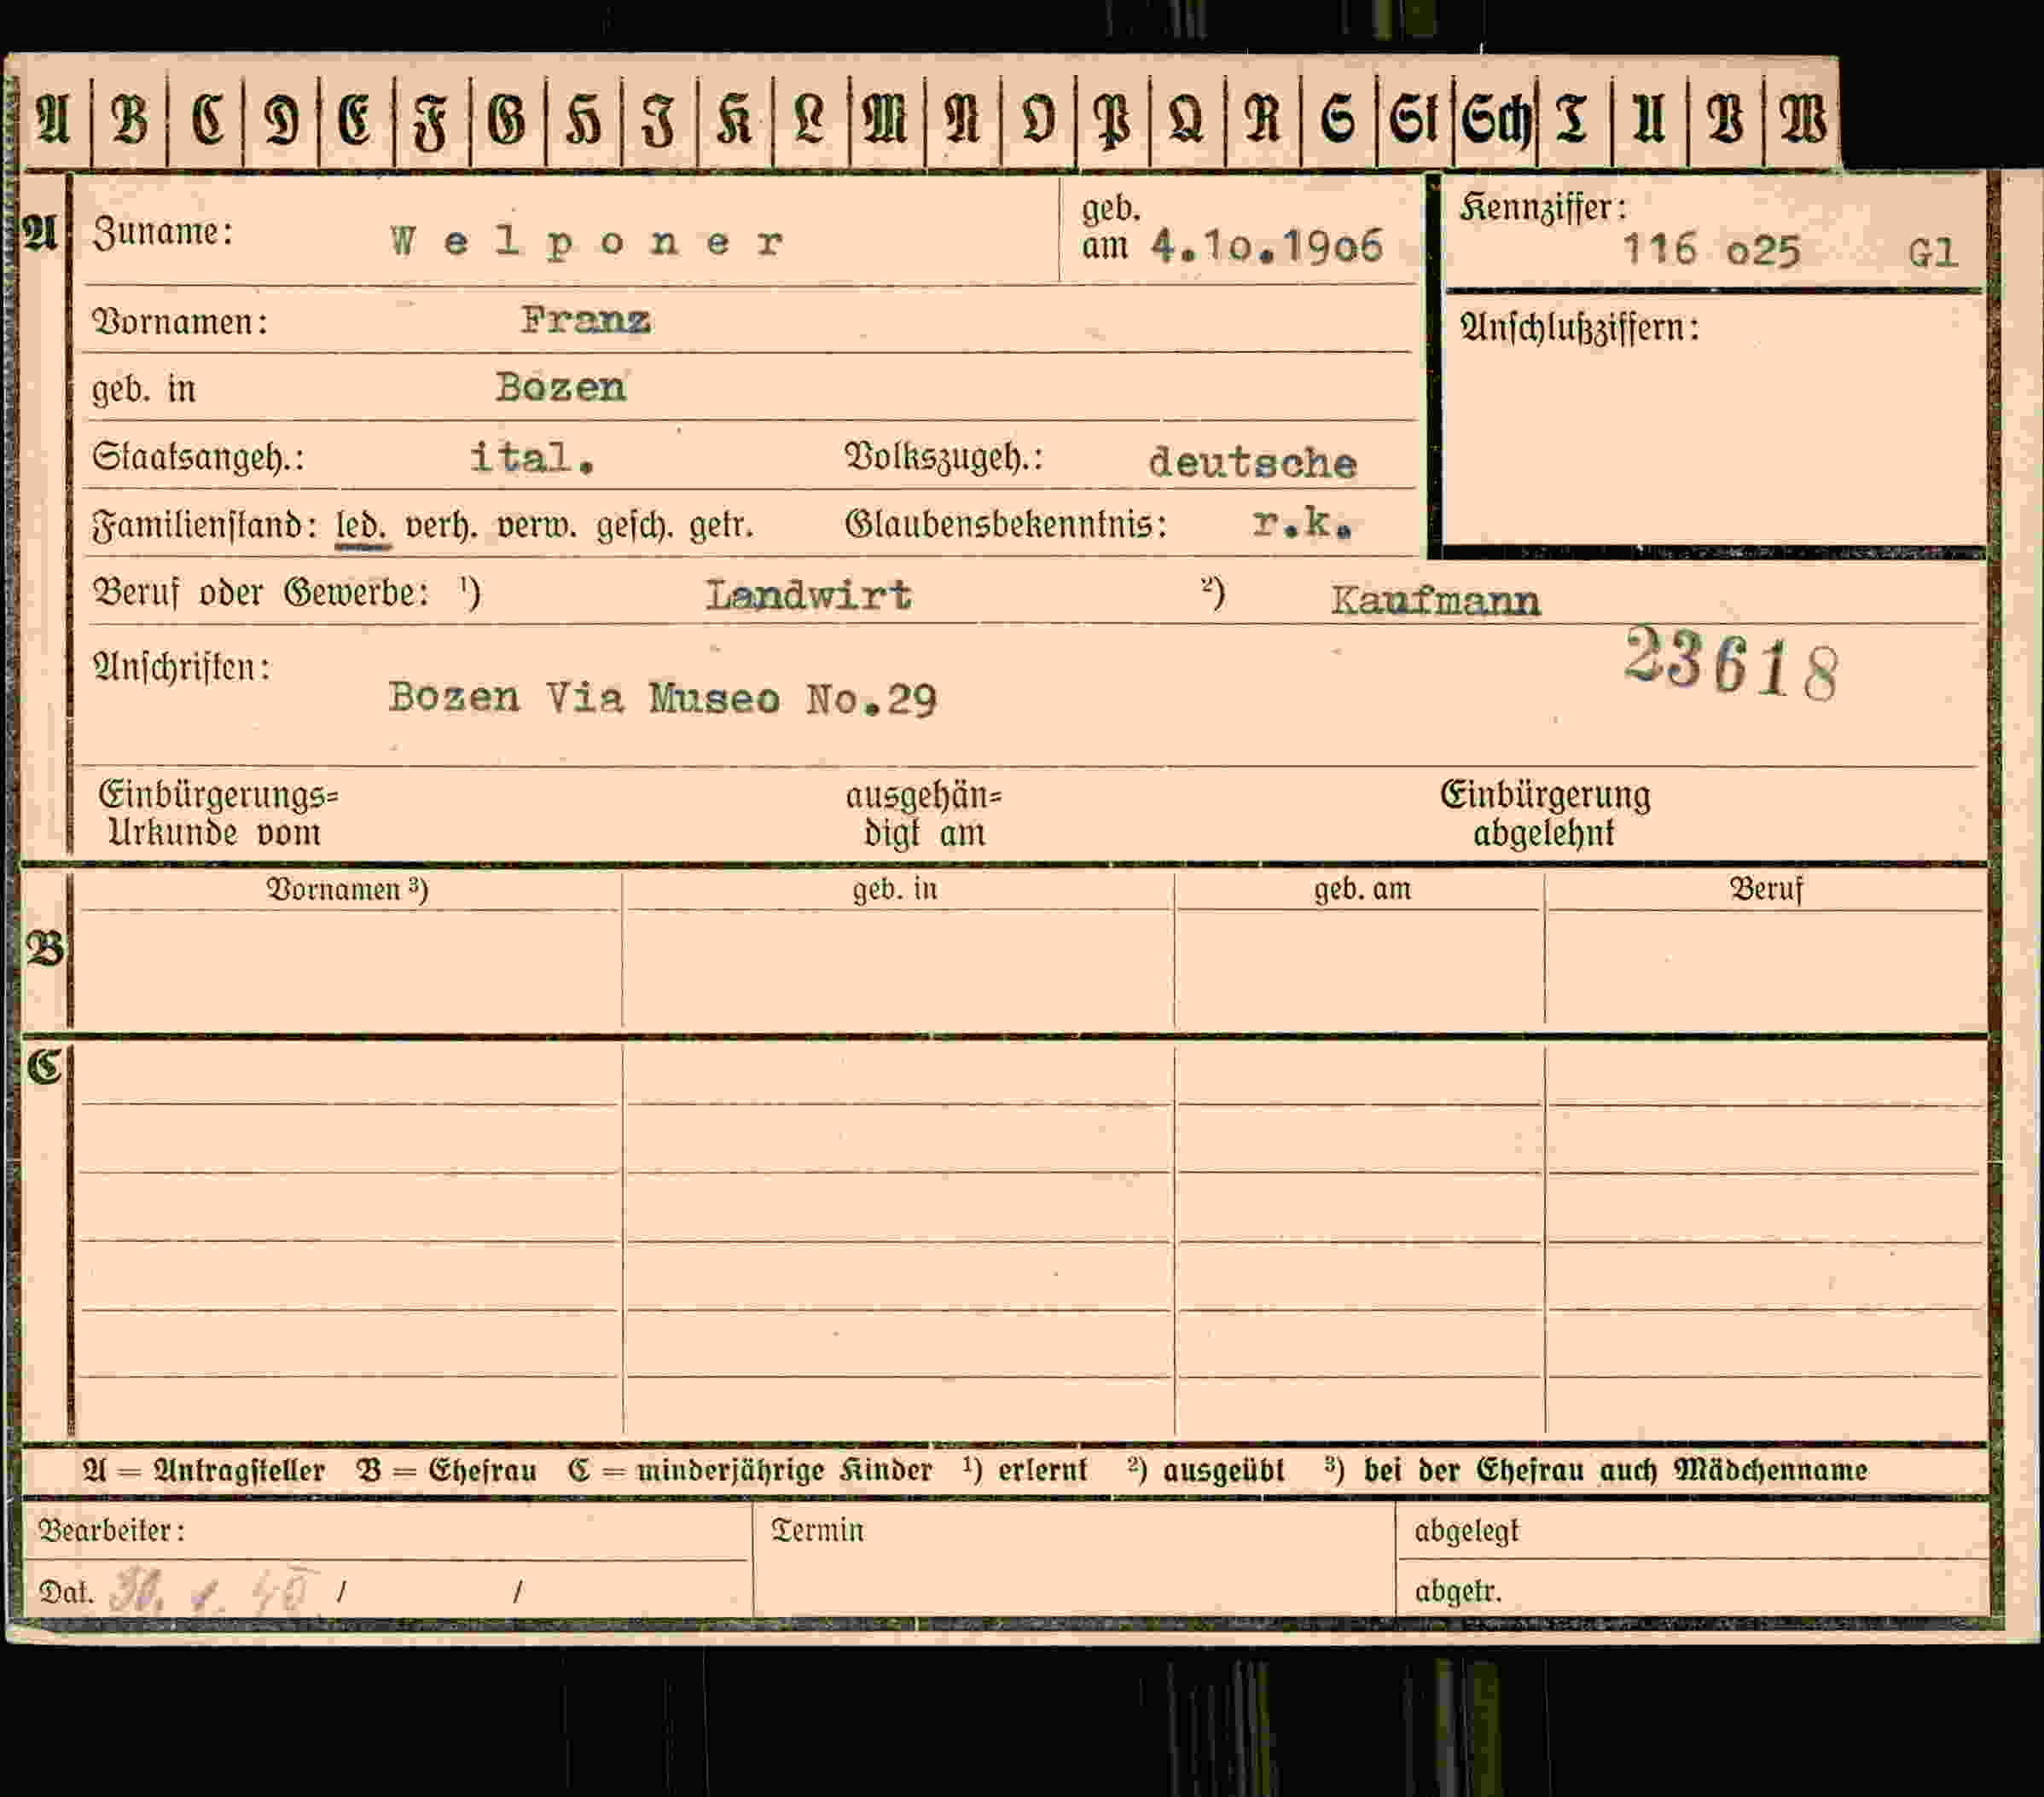This screenshot has width=2044, height=1797.
Task: Click the 'Termin' label
Action: click(817, 1530)
